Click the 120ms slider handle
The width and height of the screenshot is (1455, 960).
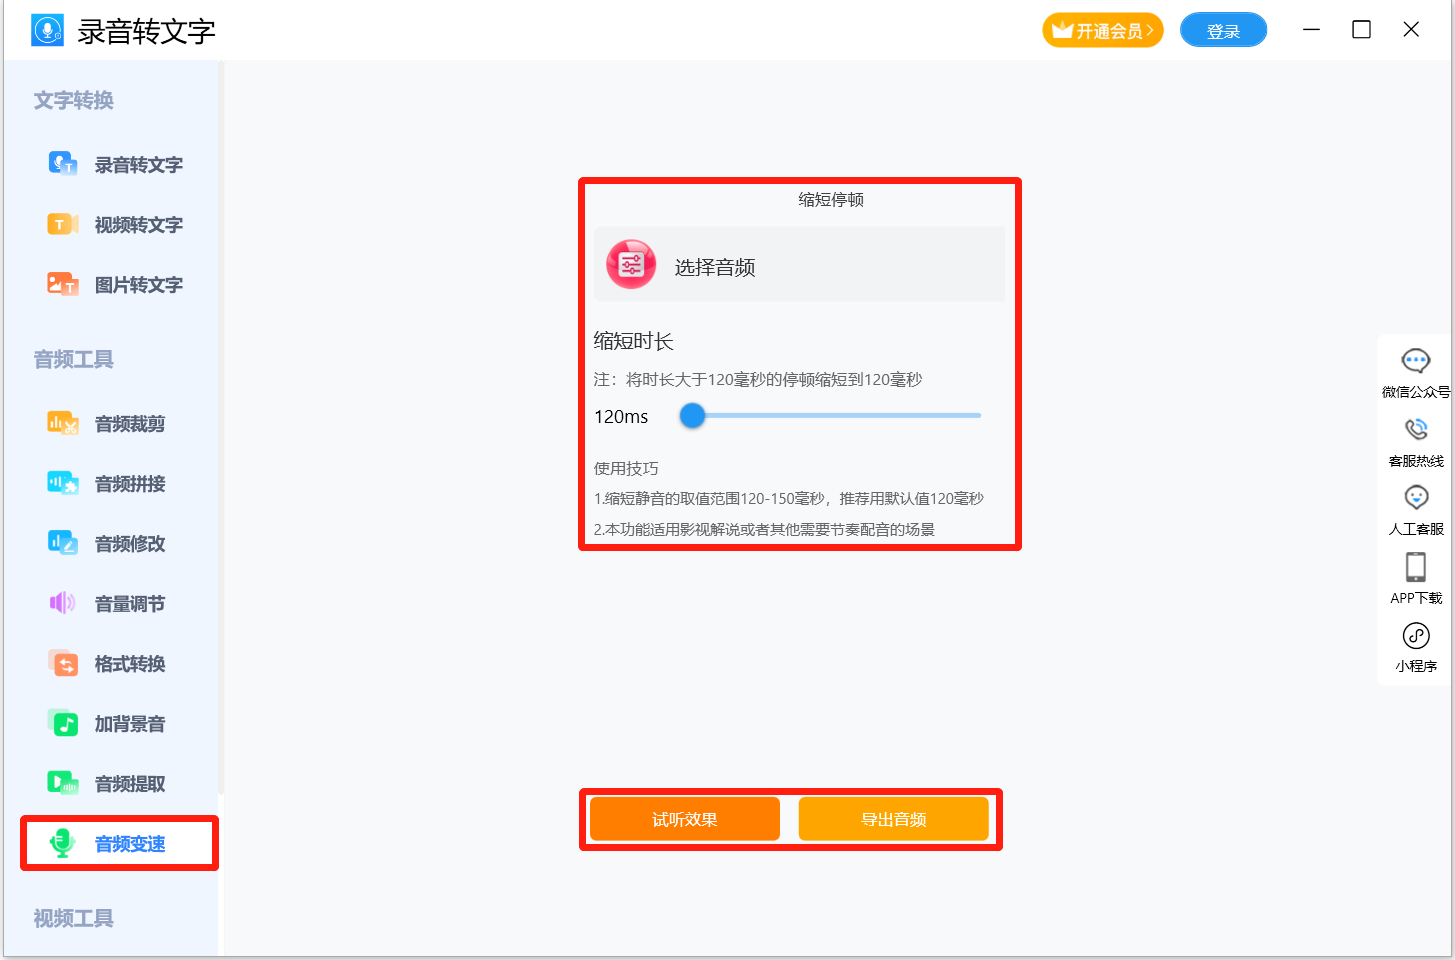[x=692, y=415]
